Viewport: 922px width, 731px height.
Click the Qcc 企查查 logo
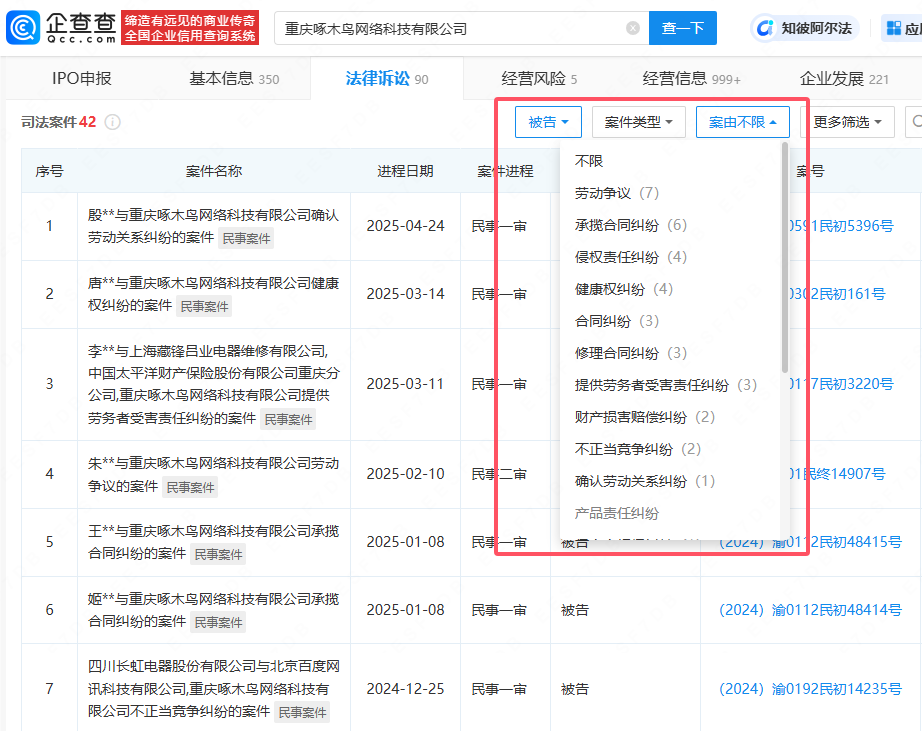(62, 28)
